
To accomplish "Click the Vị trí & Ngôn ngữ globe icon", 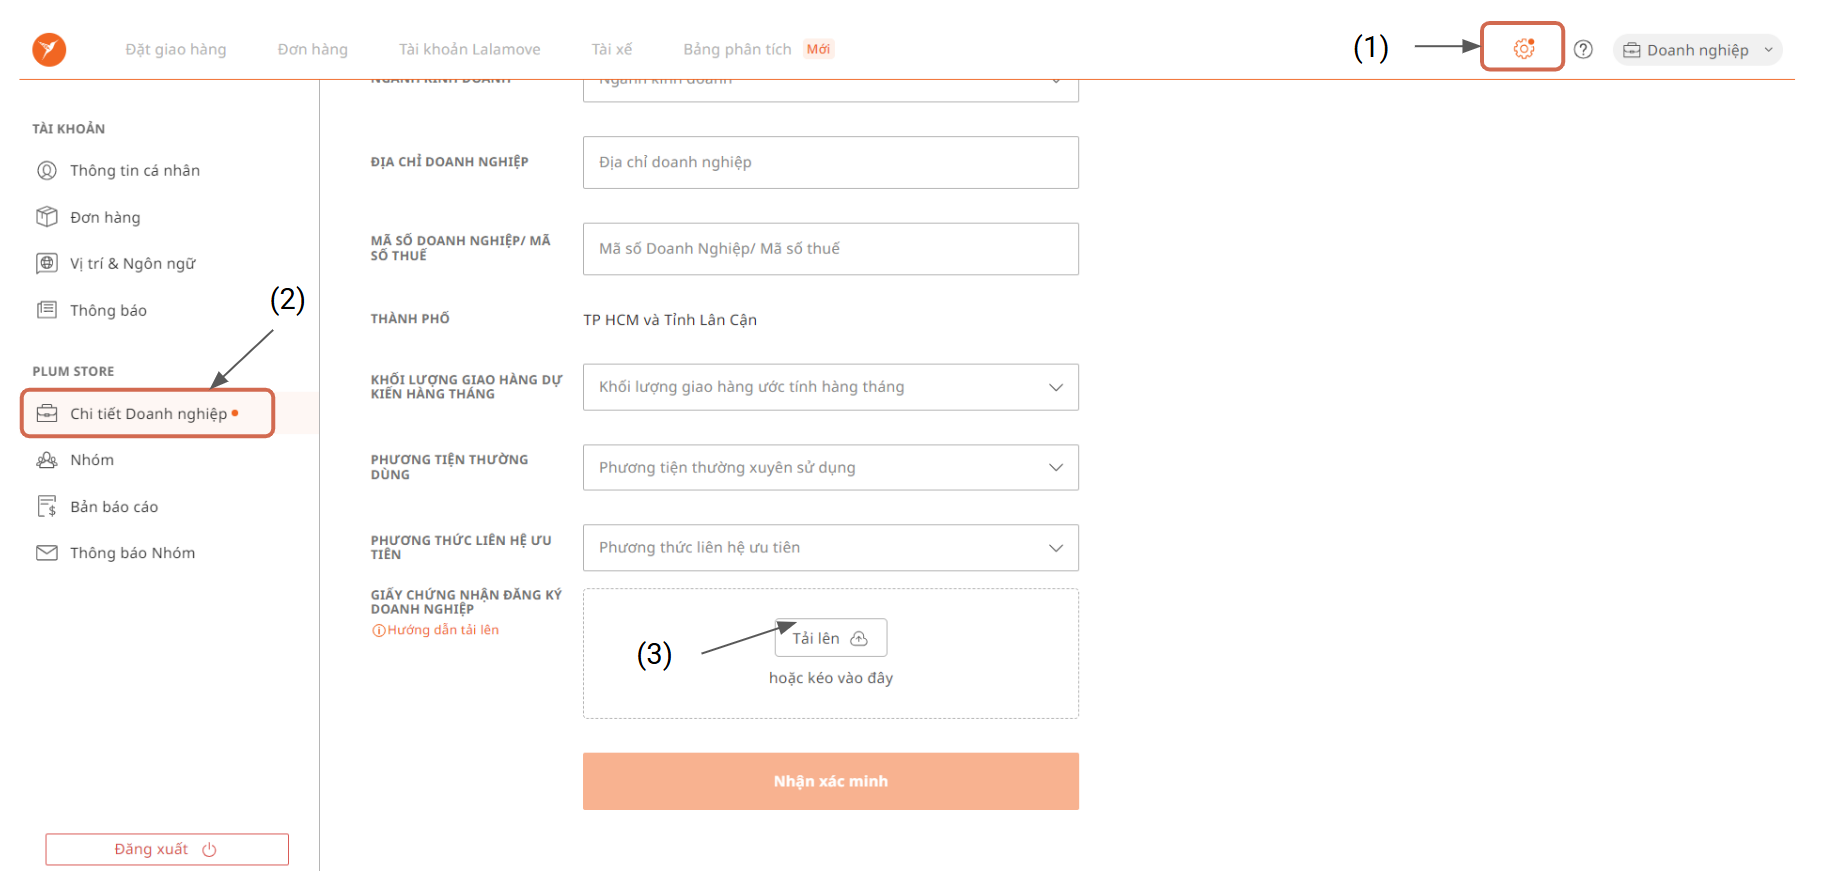I will click(47, 263).
